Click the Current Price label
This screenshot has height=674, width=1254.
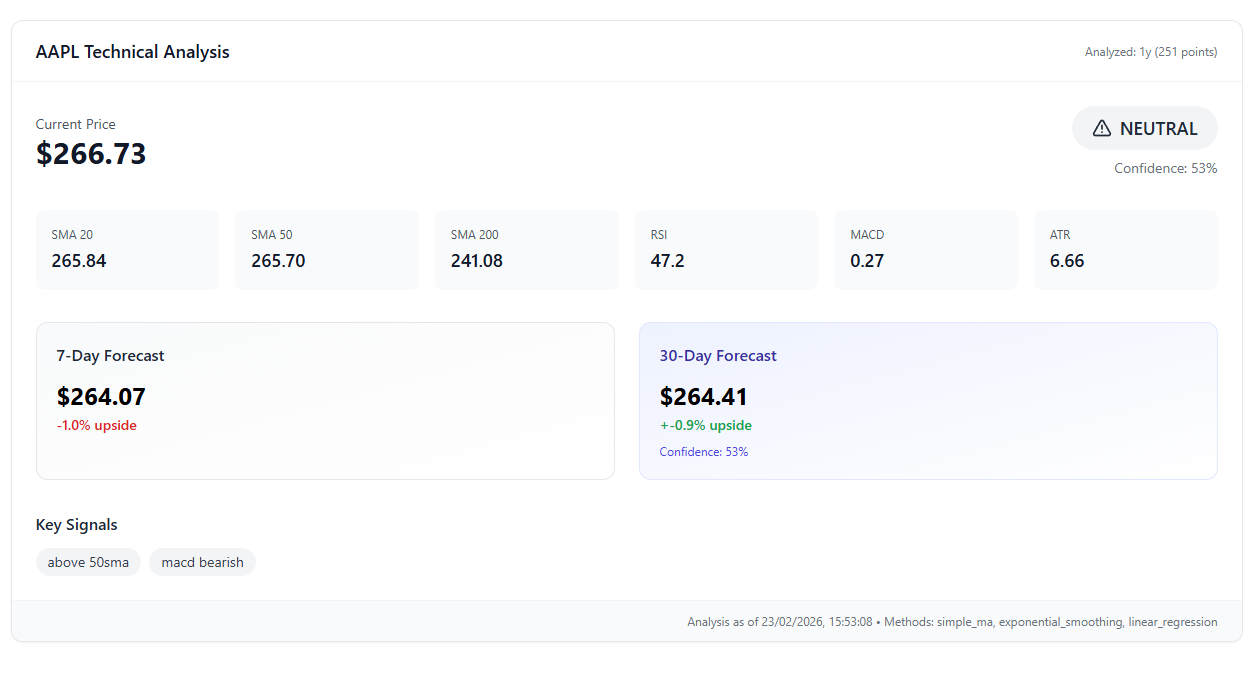[76, 124]
